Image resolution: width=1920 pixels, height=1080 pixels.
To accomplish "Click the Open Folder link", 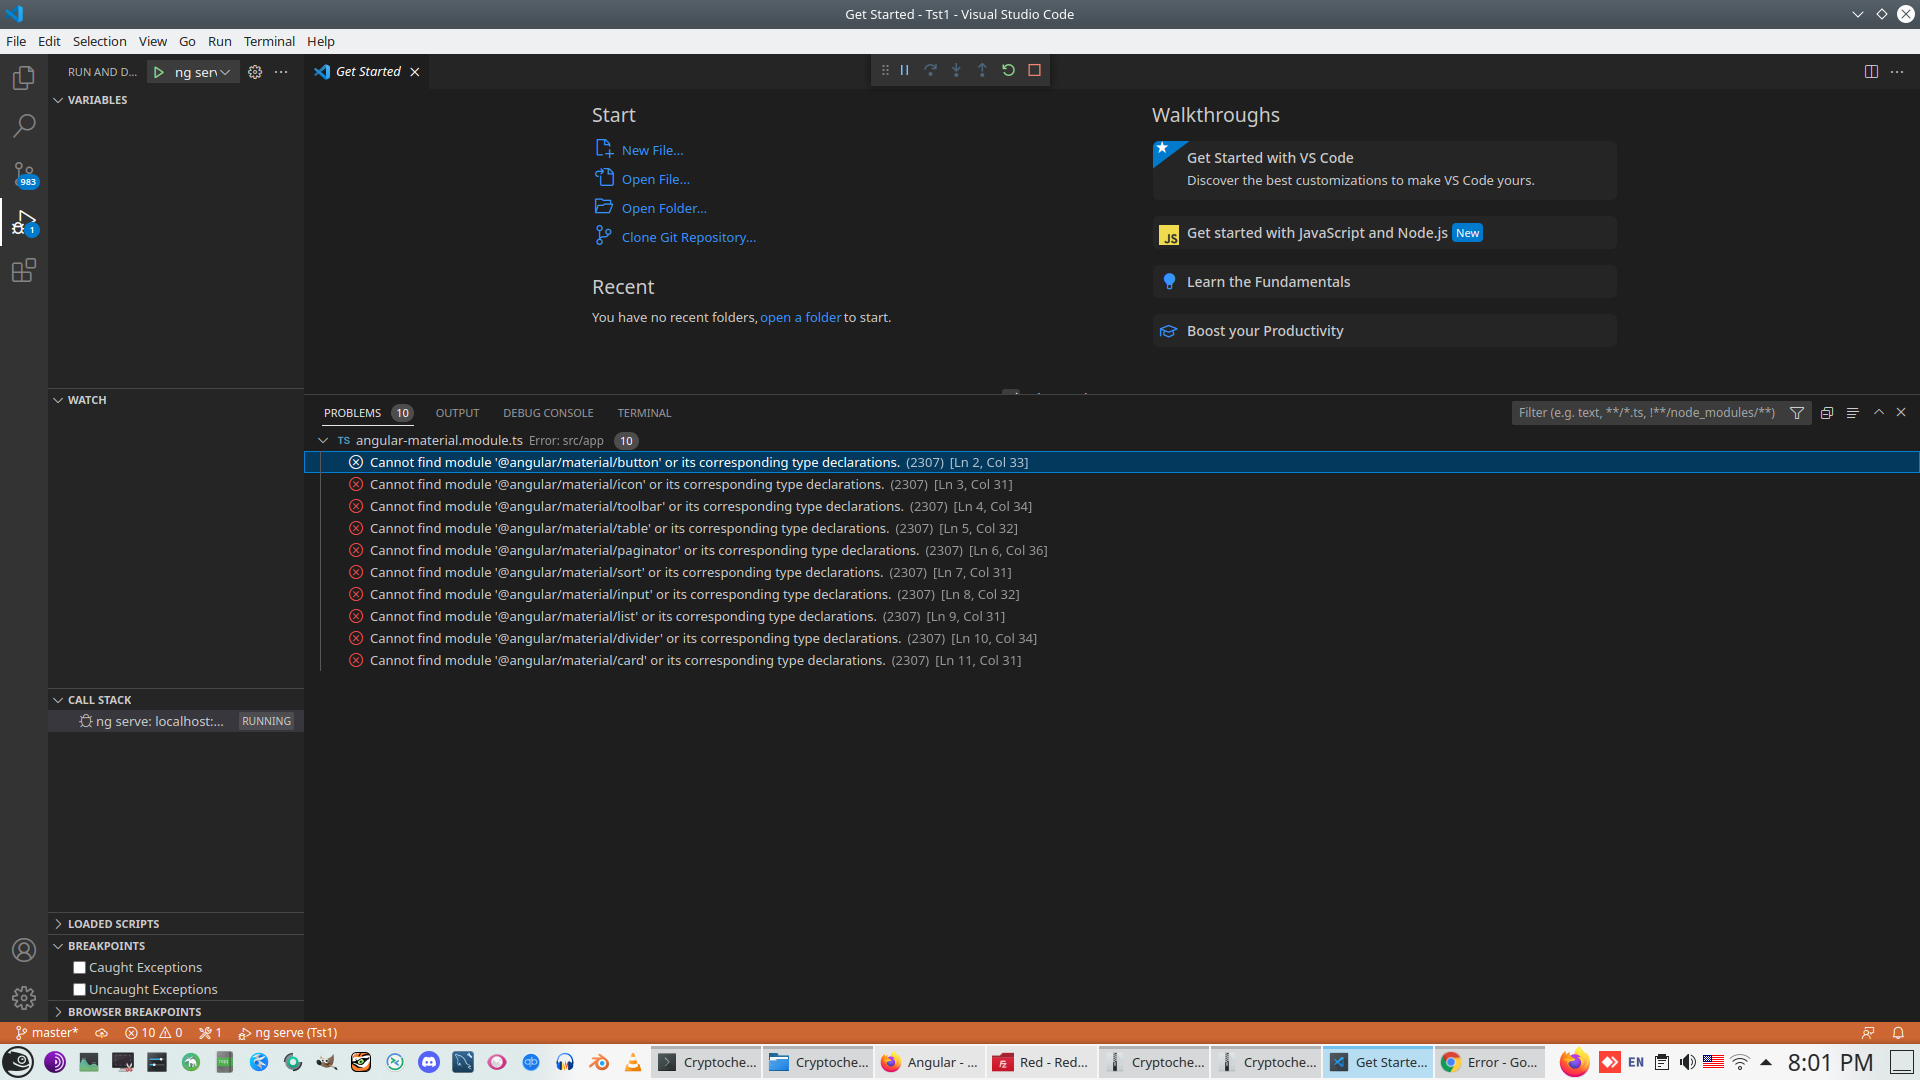I will coord(663,208).
